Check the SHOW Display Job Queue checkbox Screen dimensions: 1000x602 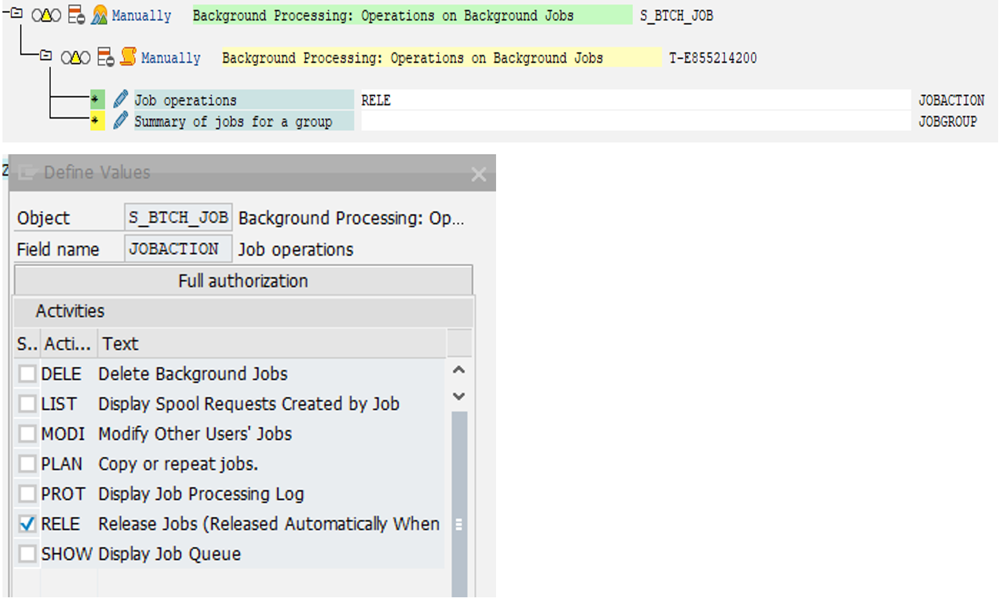click(27, 554)
